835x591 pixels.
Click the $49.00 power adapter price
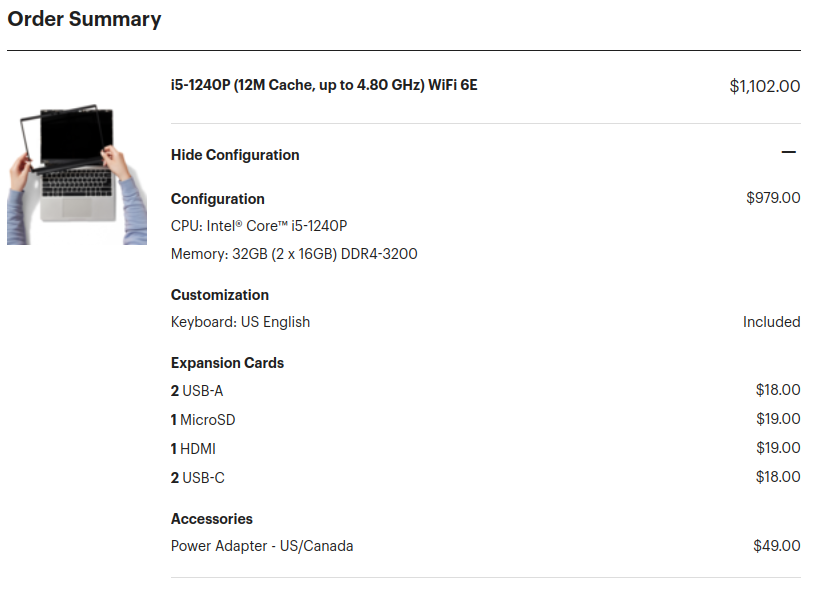pos(776,546)
